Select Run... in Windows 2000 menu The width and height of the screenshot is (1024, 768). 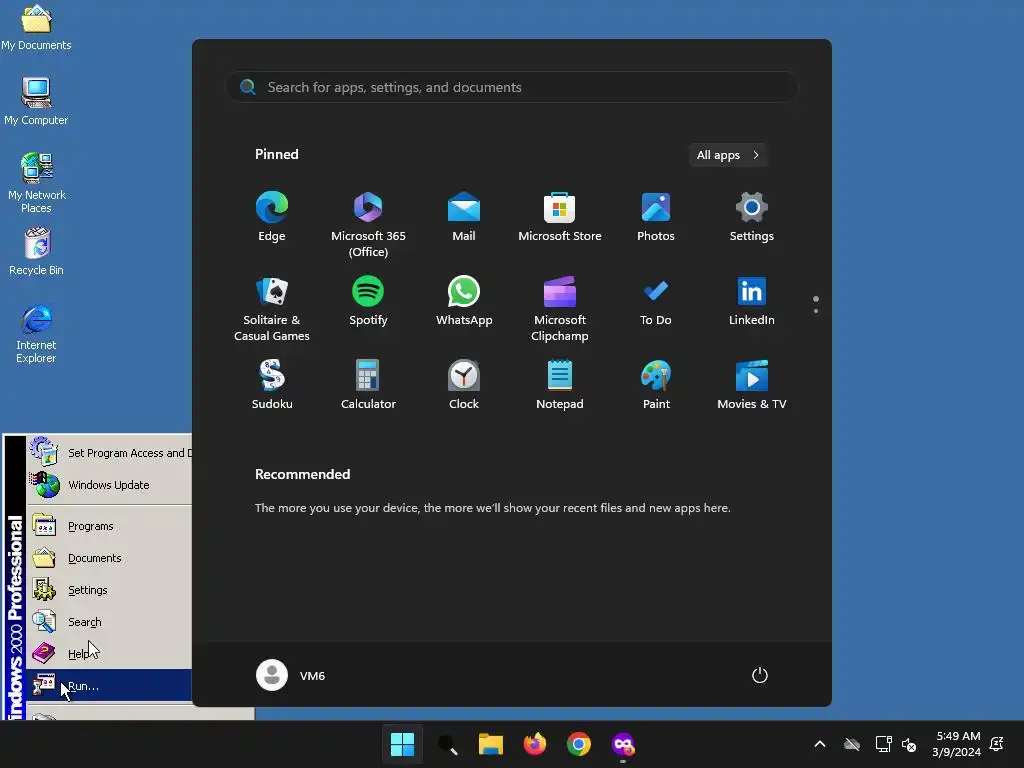click(109, 686)
